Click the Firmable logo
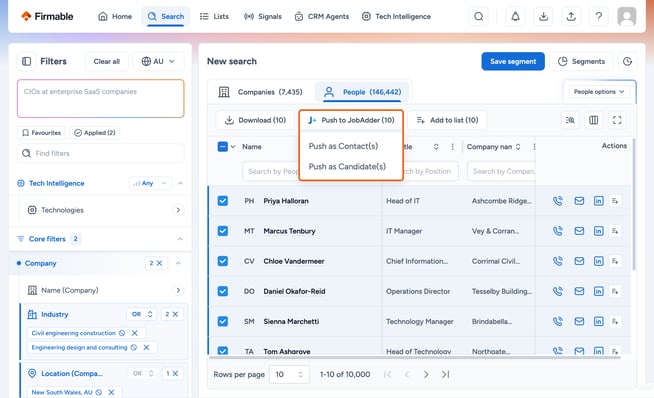The image size is (654, 398). click(x=47, y=17)
